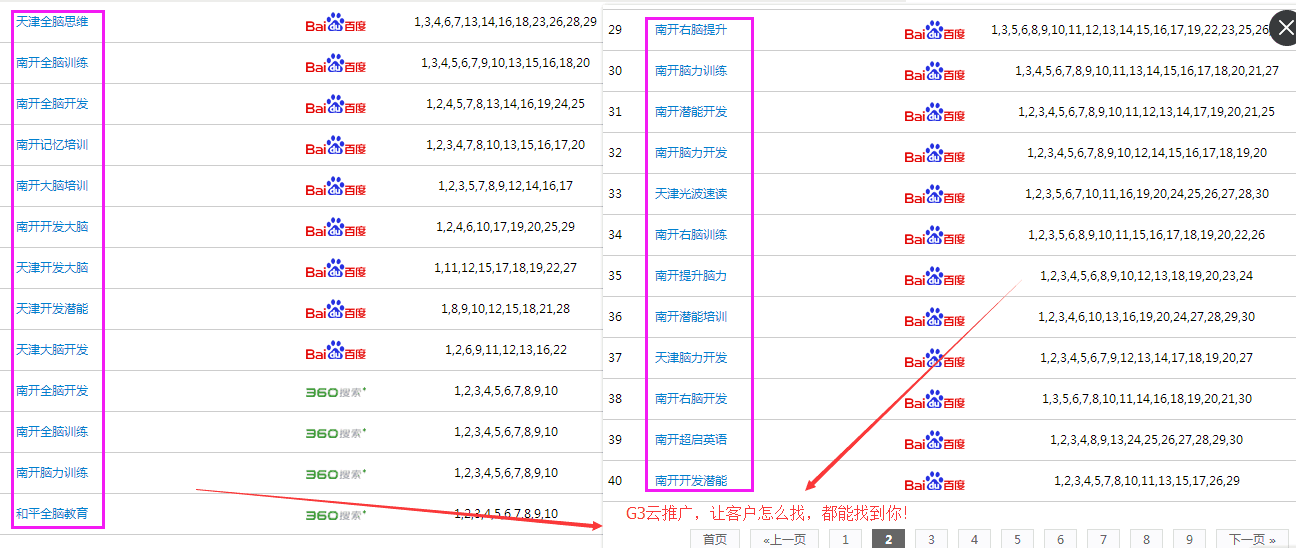Click 360搜索 logo in 南开全脑训练 row
This screenshot has width=1296, height=548.
click(336, 433)
